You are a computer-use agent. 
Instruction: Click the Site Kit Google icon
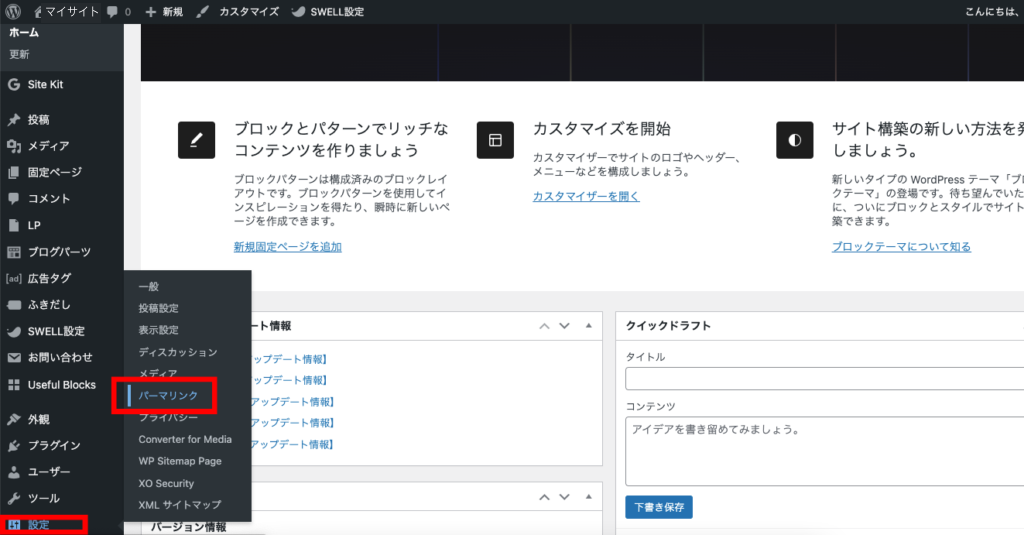[14, 84]
